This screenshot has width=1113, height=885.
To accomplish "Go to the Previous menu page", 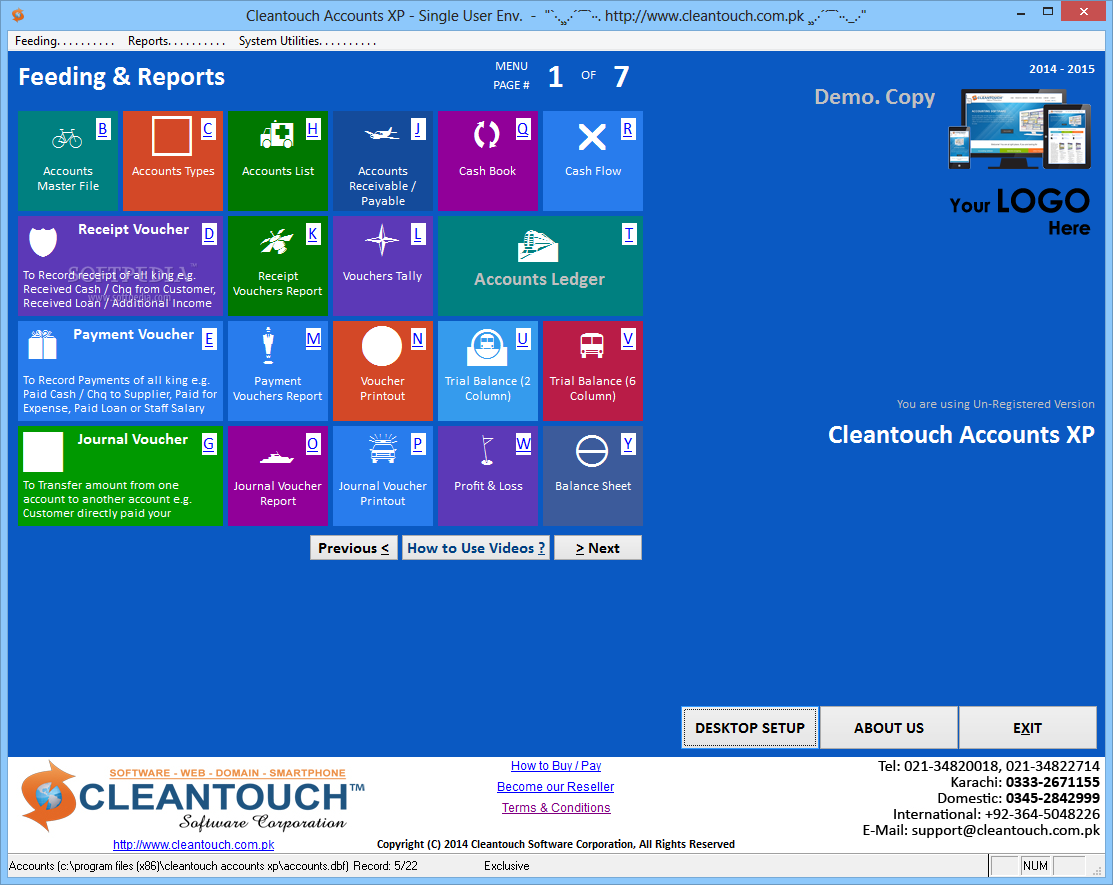I will pyautogui.click(x=353, y=548).
